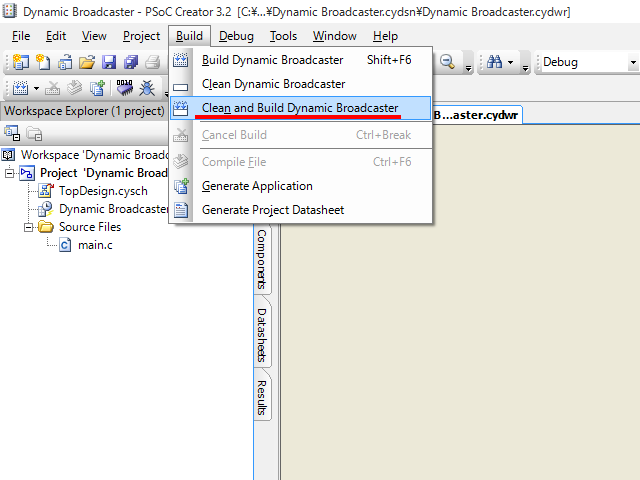
Task: Click Generate Application icon in Build menu
Action: 181,186
